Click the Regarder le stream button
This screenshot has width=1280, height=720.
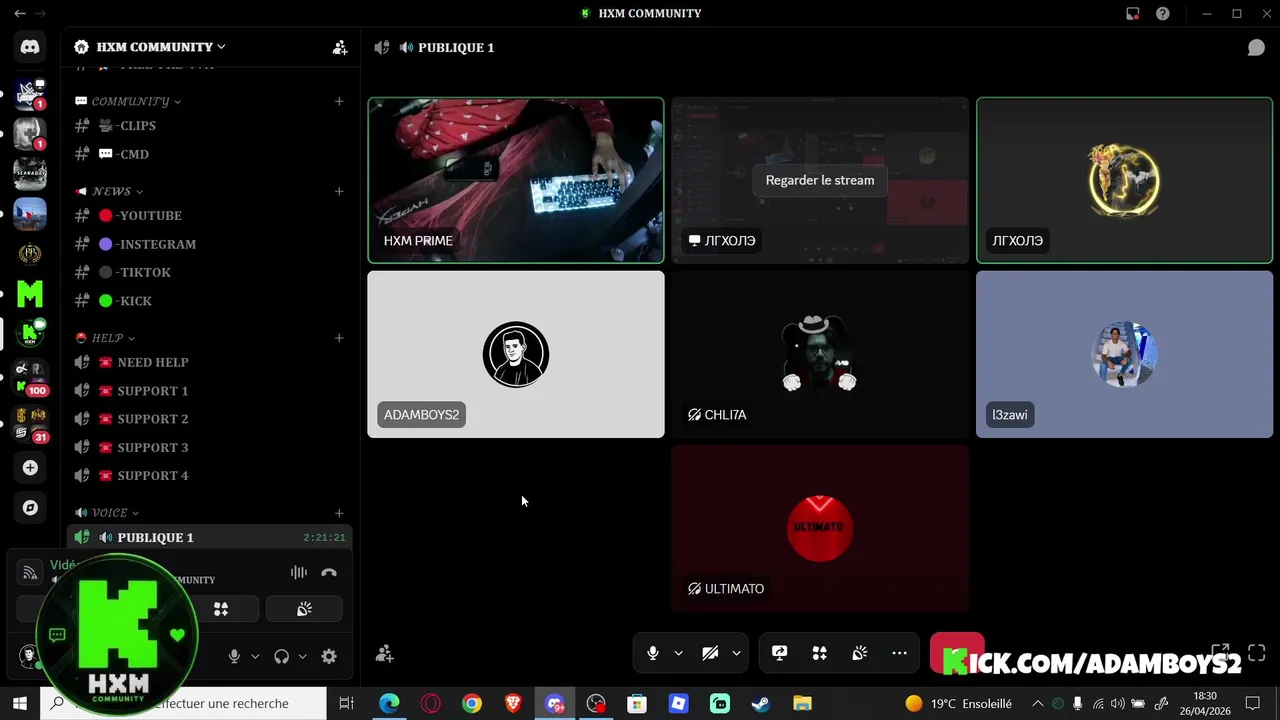(820, 180)
